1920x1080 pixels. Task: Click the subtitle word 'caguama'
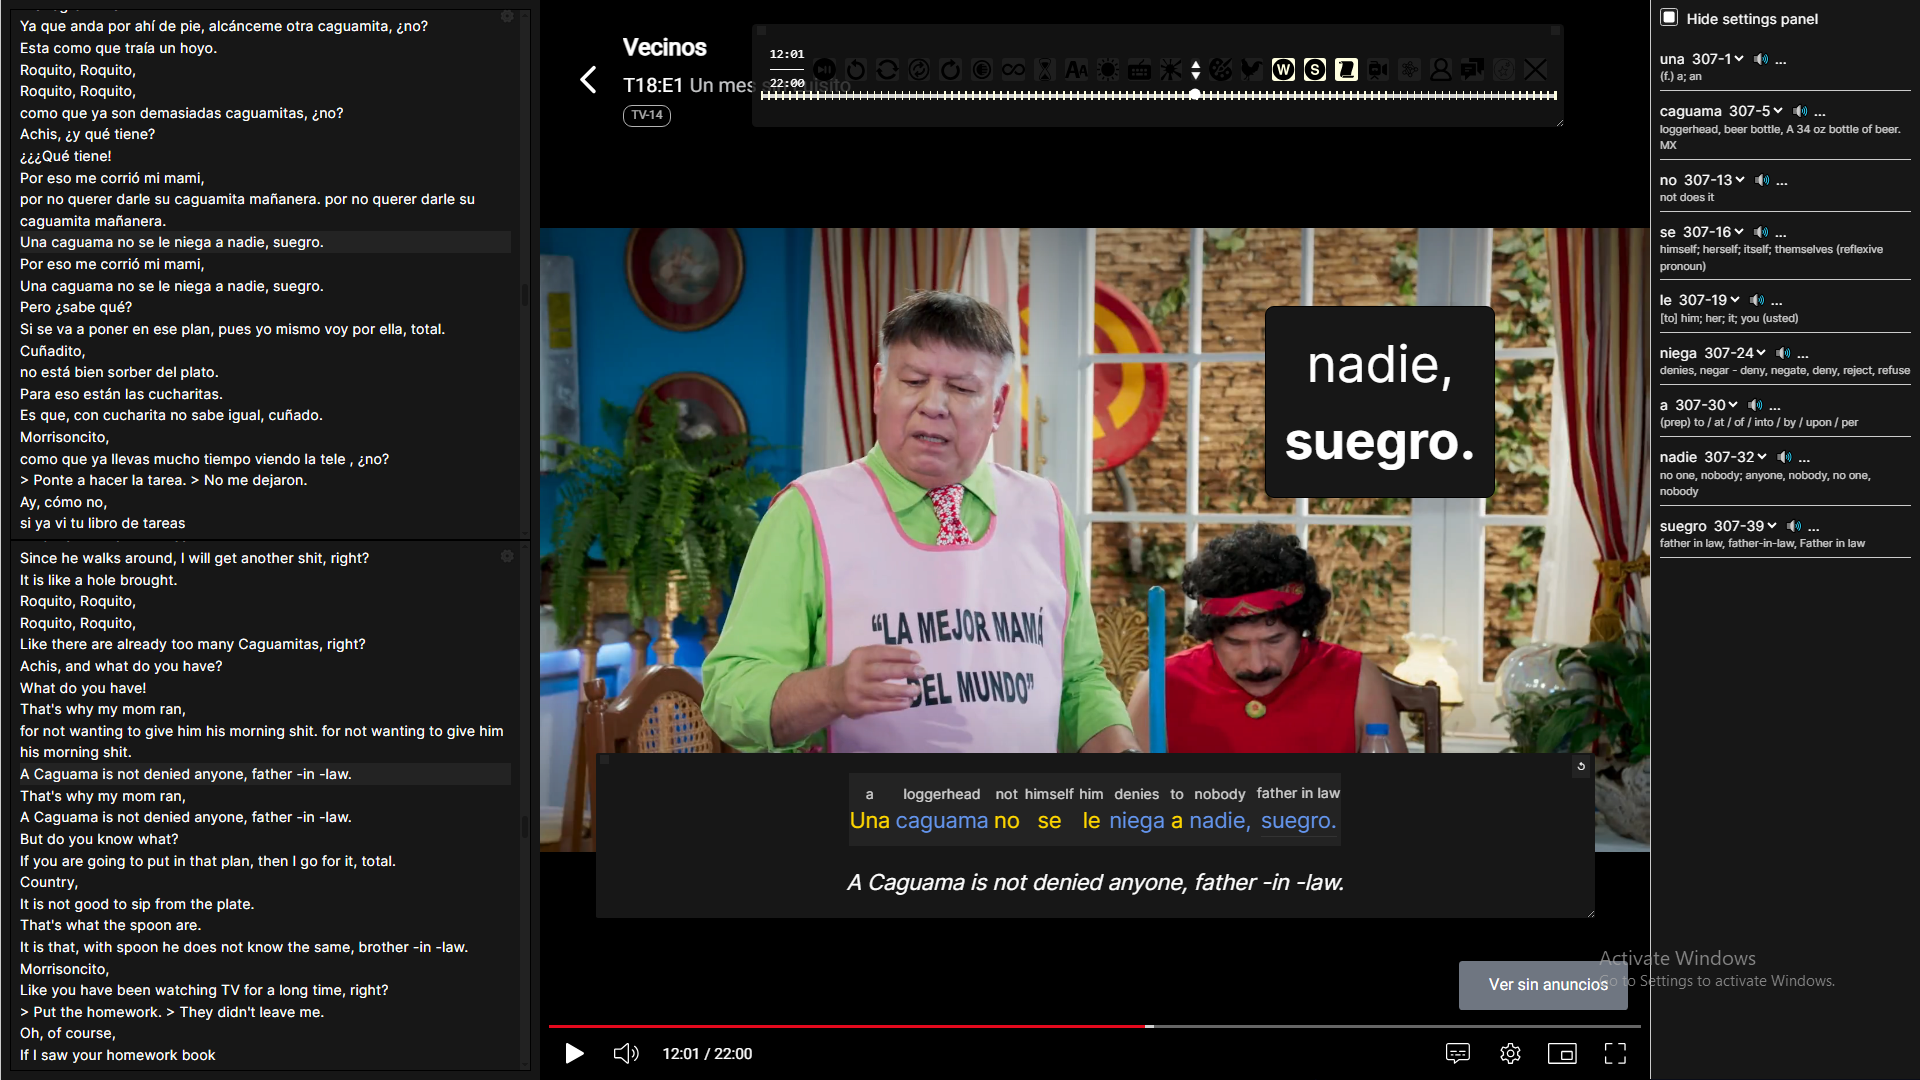(941, 821)
